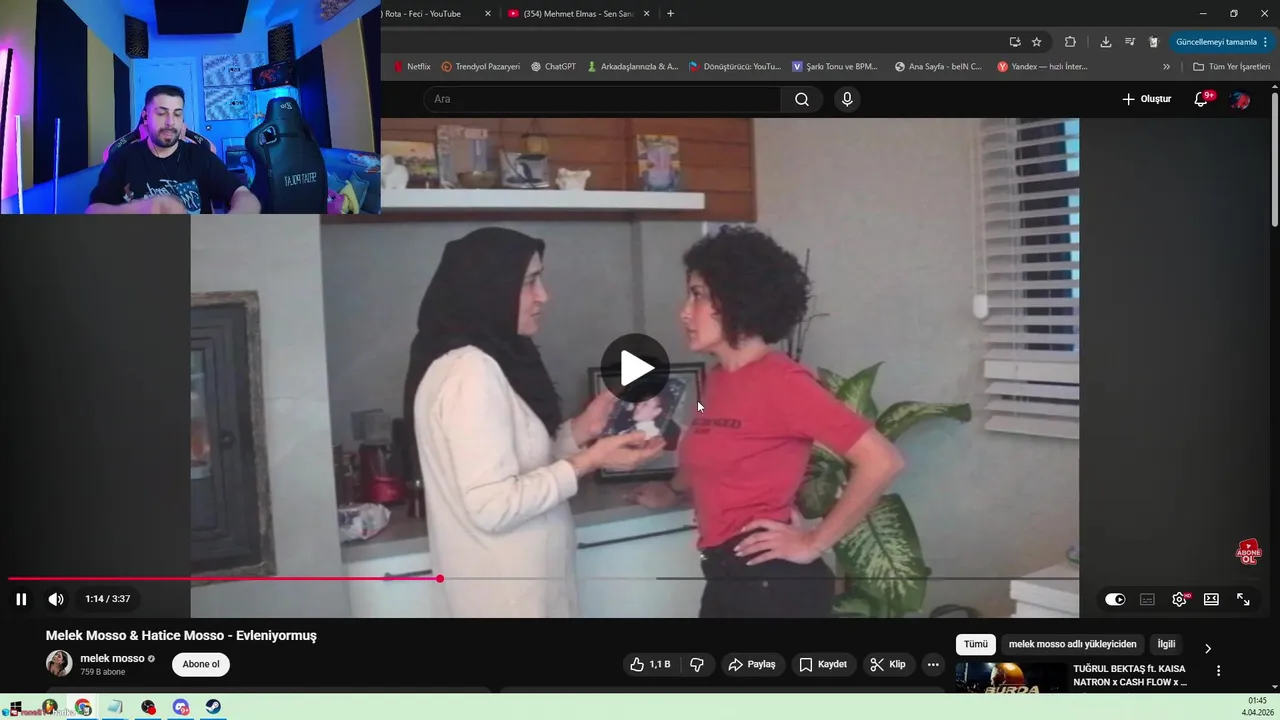Bookmark this page with star icon
This screenshot has width=1280, height=720.
pyautogui.click(x=1037, y=42)
